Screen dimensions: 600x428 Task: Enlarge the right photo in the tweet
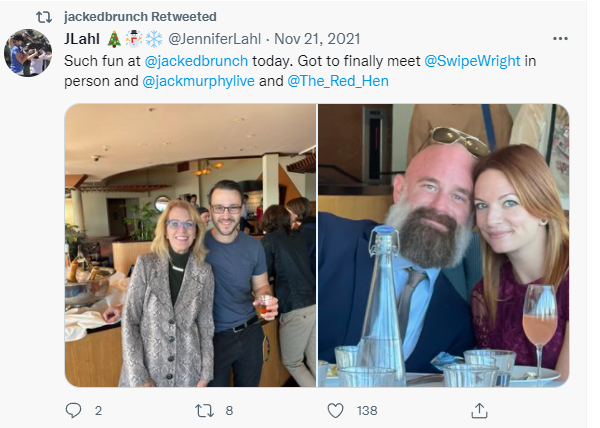coord(443,245)
